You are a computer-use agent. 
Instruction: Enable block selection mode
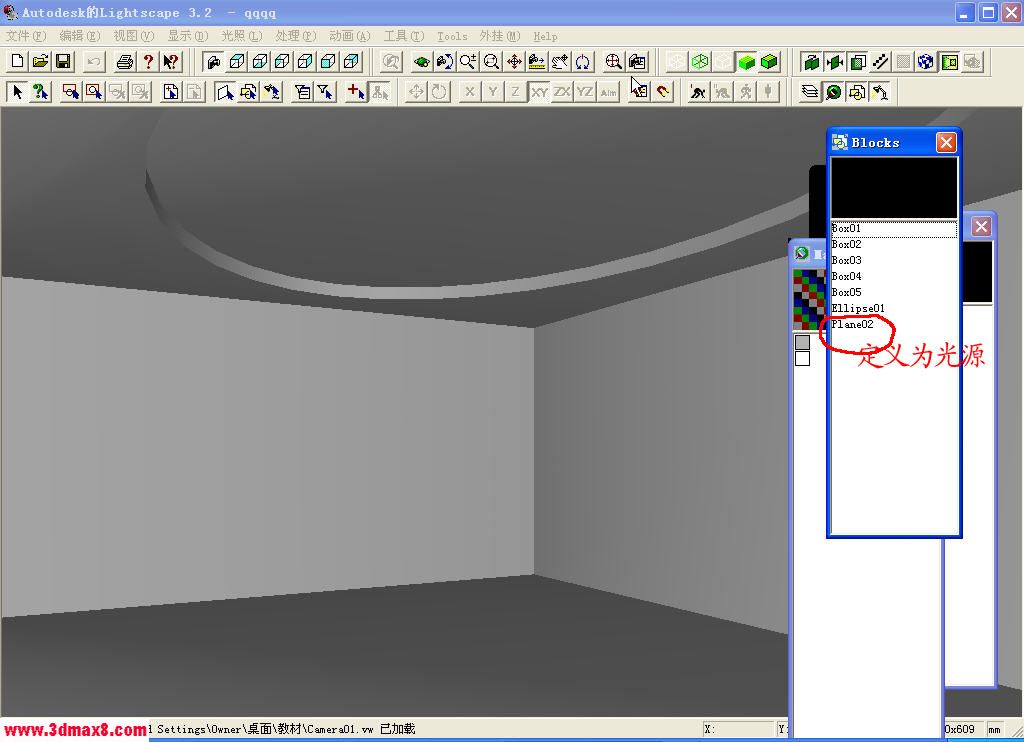coord(248,91)
